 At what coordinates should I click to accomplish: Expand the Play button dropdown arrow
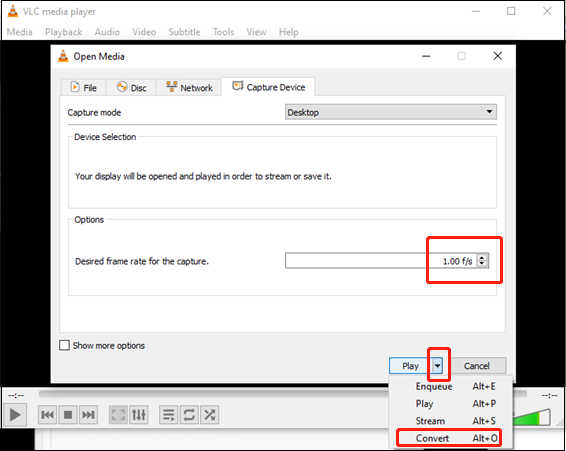click(437, 366)
